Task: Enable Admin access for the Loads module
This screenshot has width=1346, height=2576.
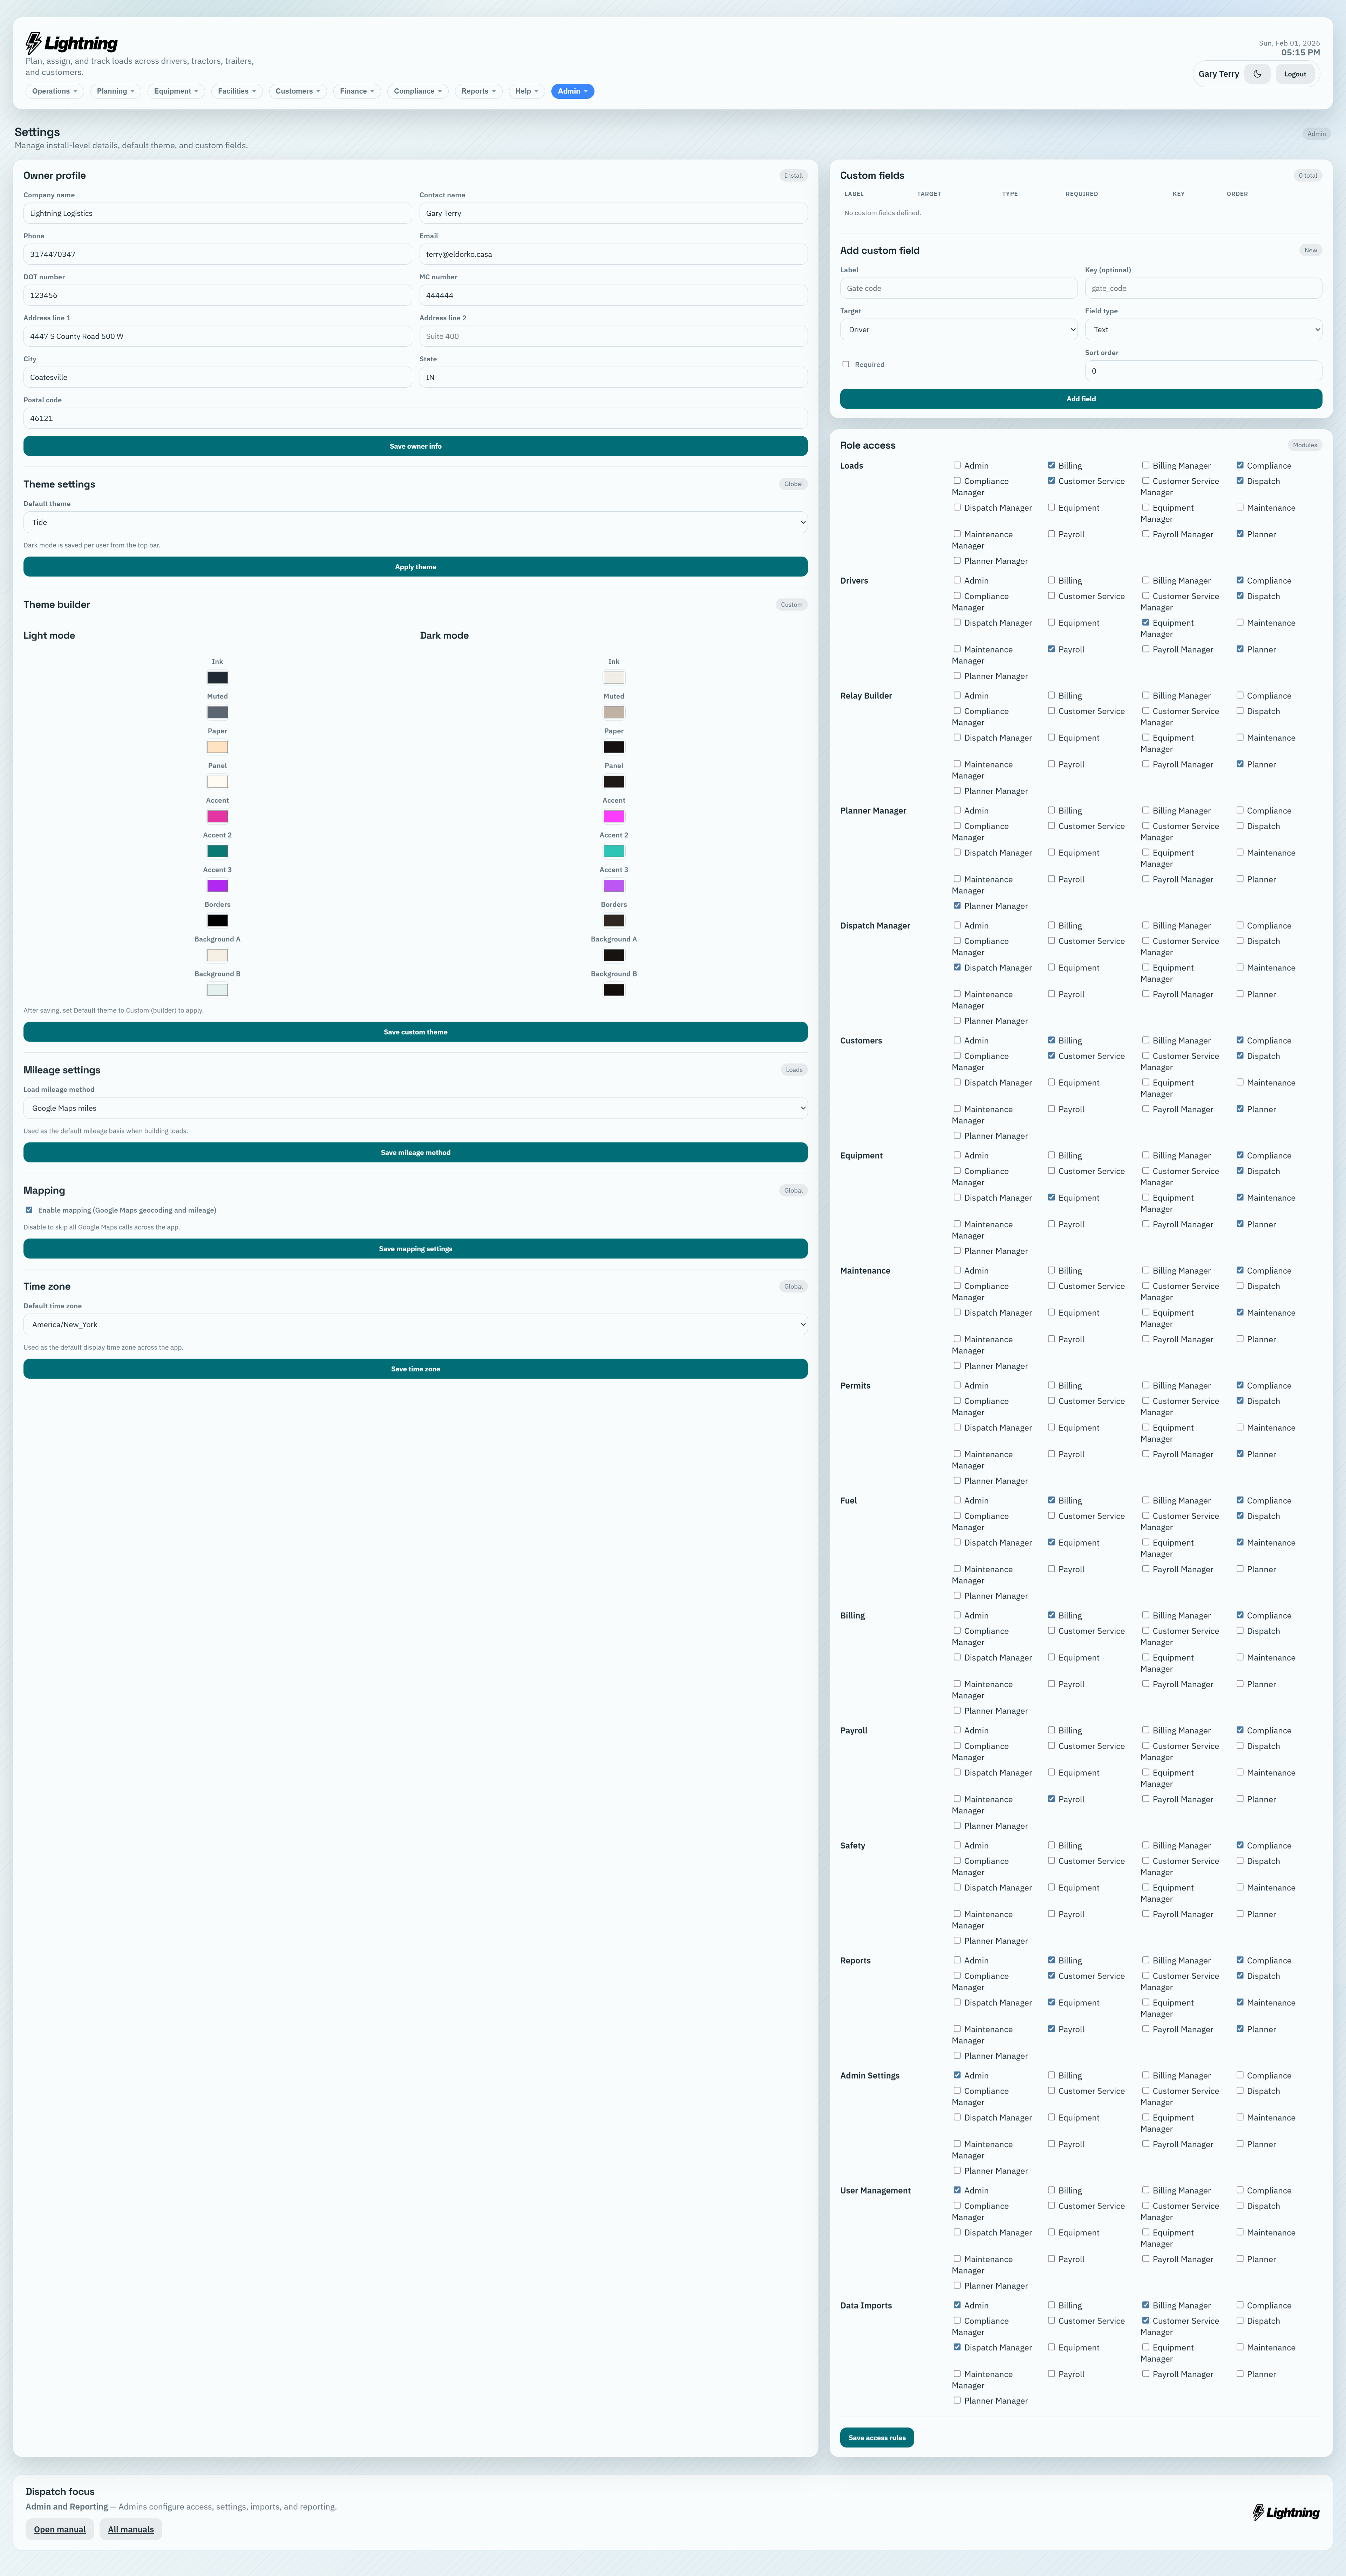Action: tap(957, 465)
